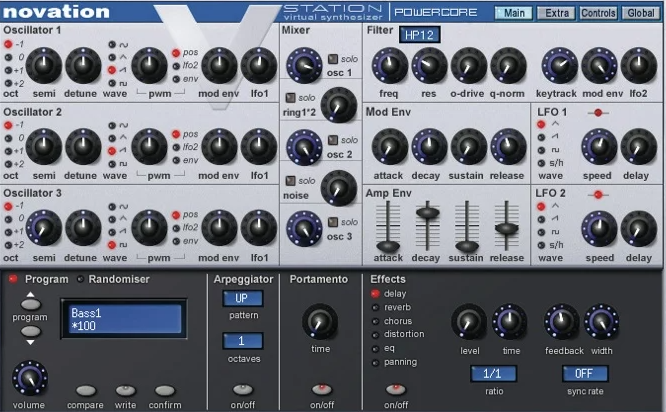The image size is (666, 412).
Task: Select distortion in Effects list
Action: (x=375, y=335)
